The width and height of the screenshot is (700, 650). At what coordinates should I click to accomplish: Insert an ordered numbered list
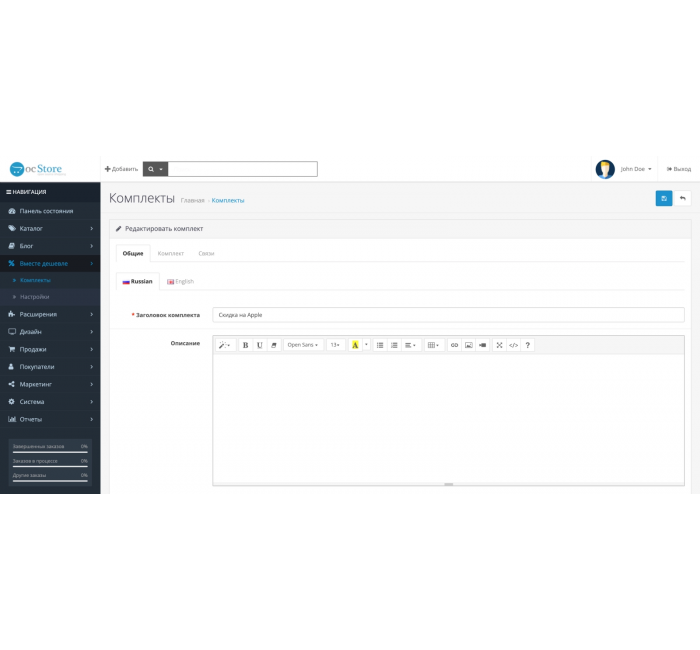(394, 345)
